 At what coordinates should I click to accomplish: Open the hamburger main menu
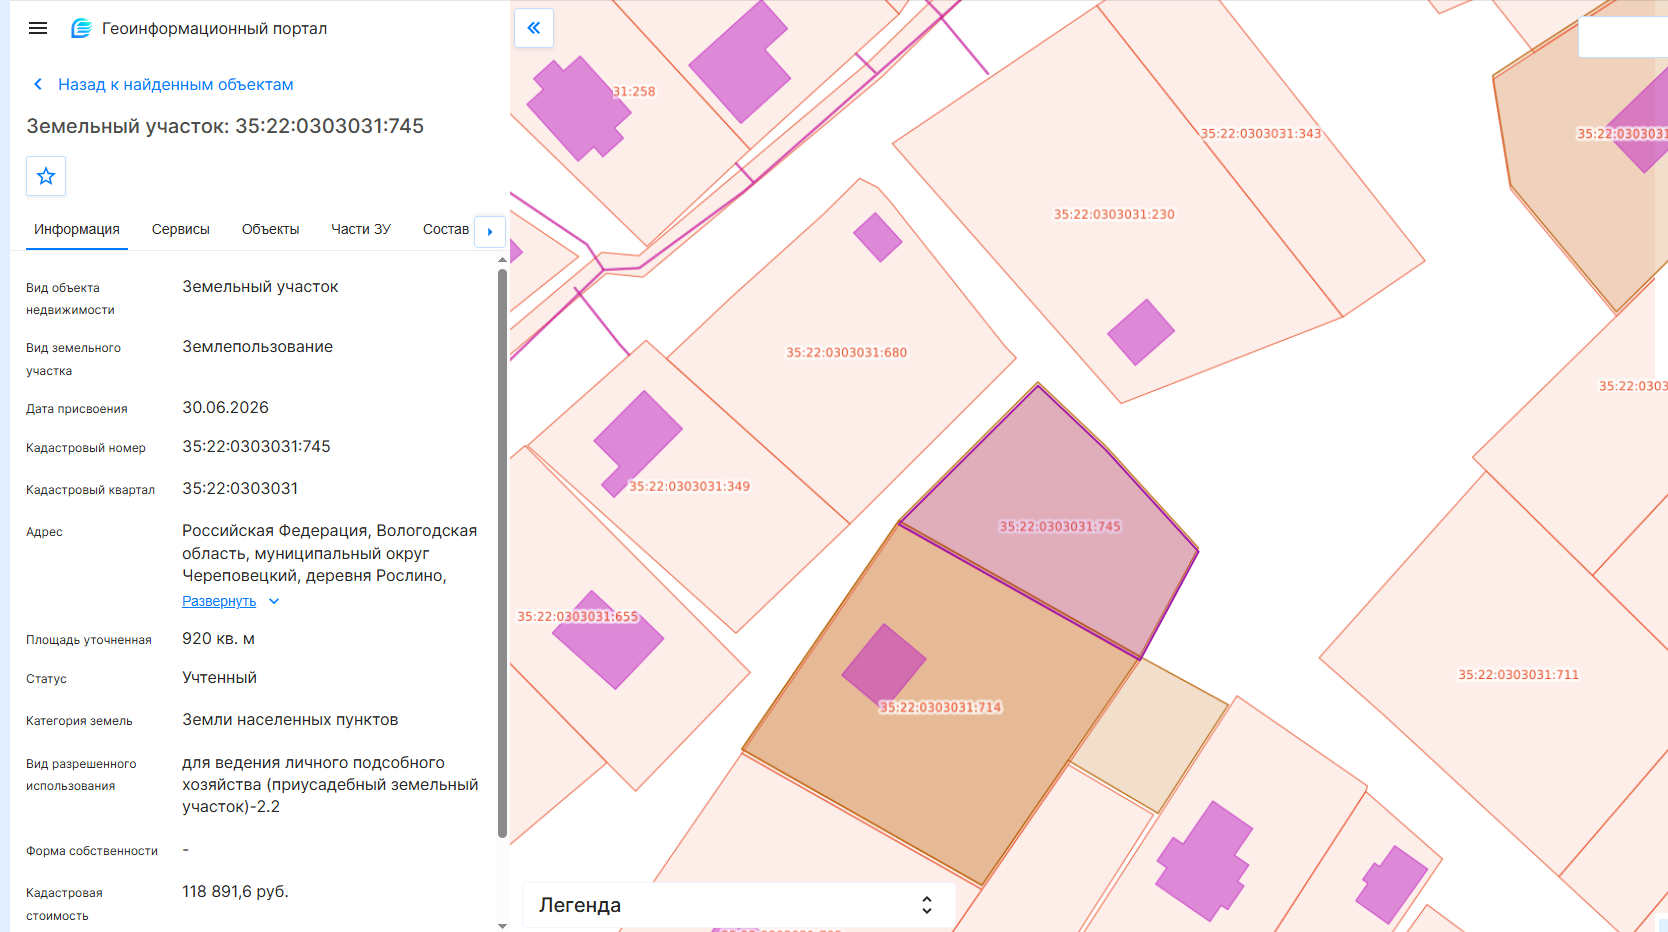click(38, 28)
